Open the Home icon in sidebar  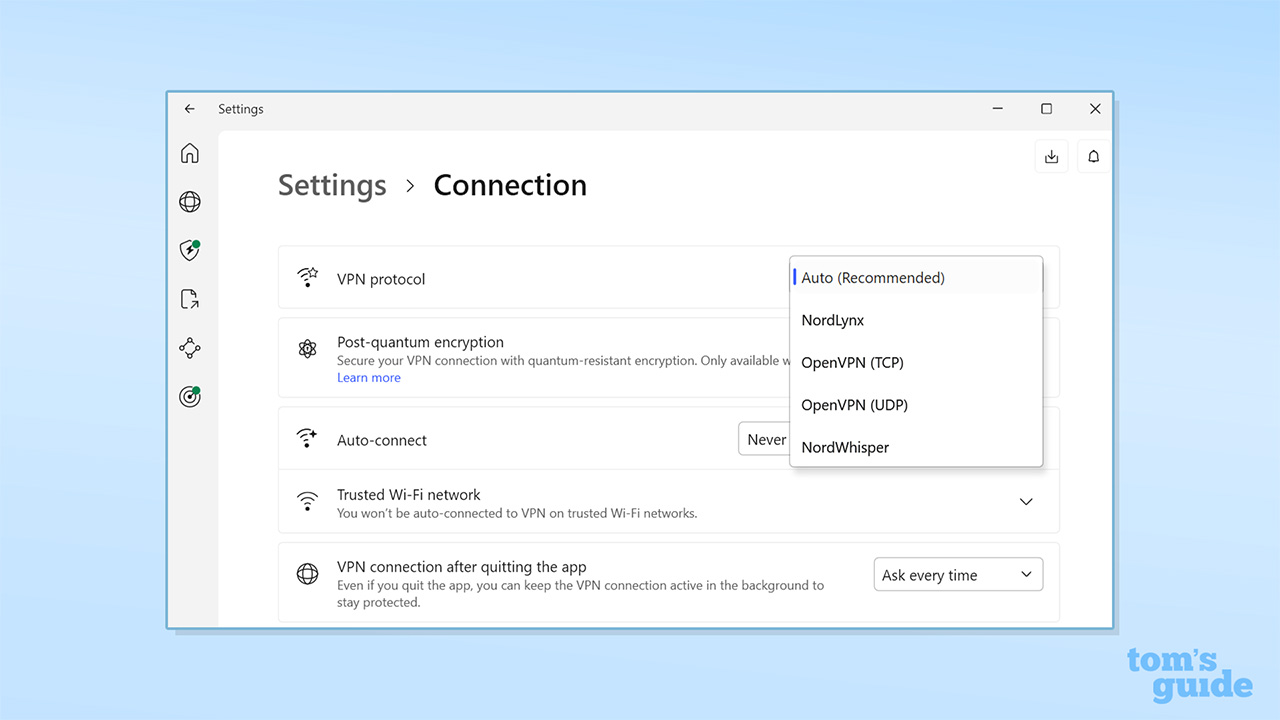tap(190, 153)
